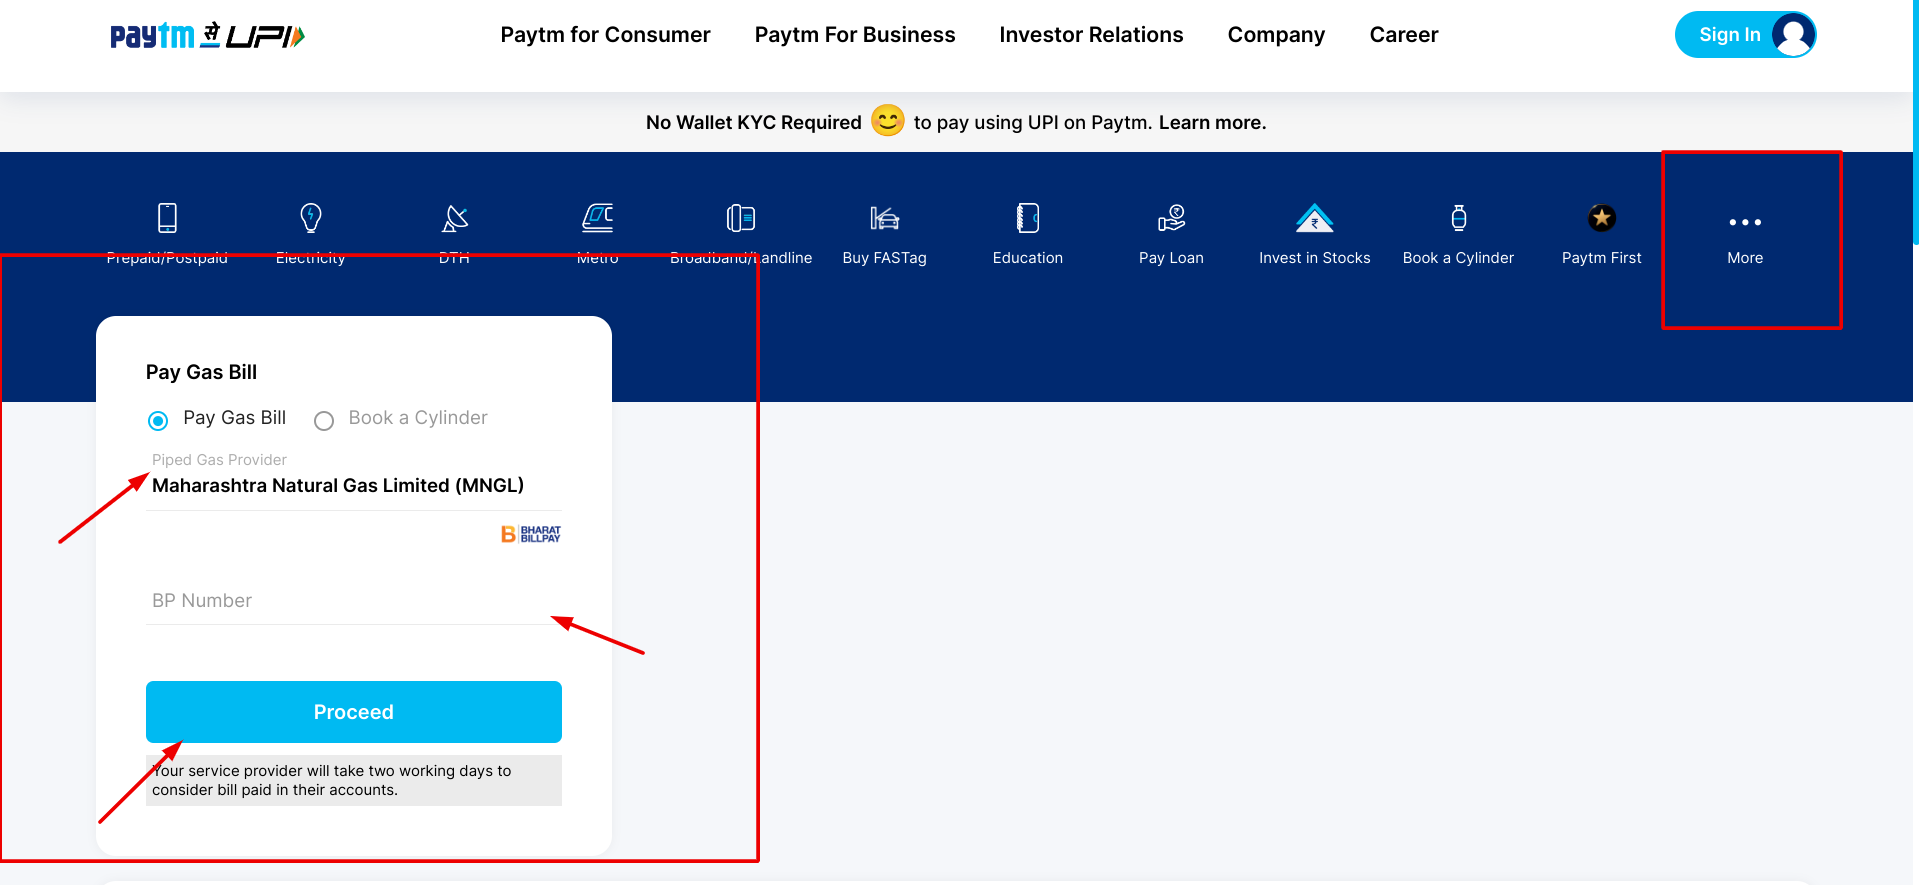
Task: Open the Metro train icon
Action: pos(598,218)
